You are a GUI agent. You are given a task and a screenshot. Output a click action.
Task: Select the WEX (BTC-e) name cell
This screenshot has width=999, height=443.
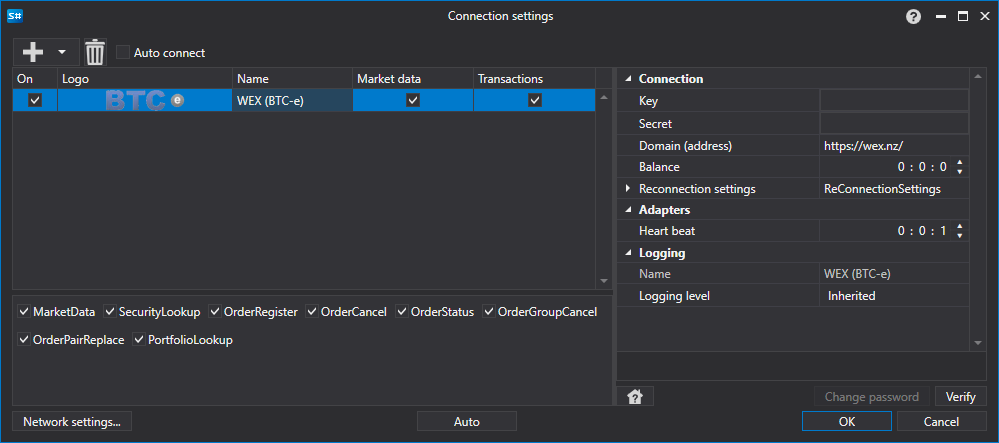point(292,100)
